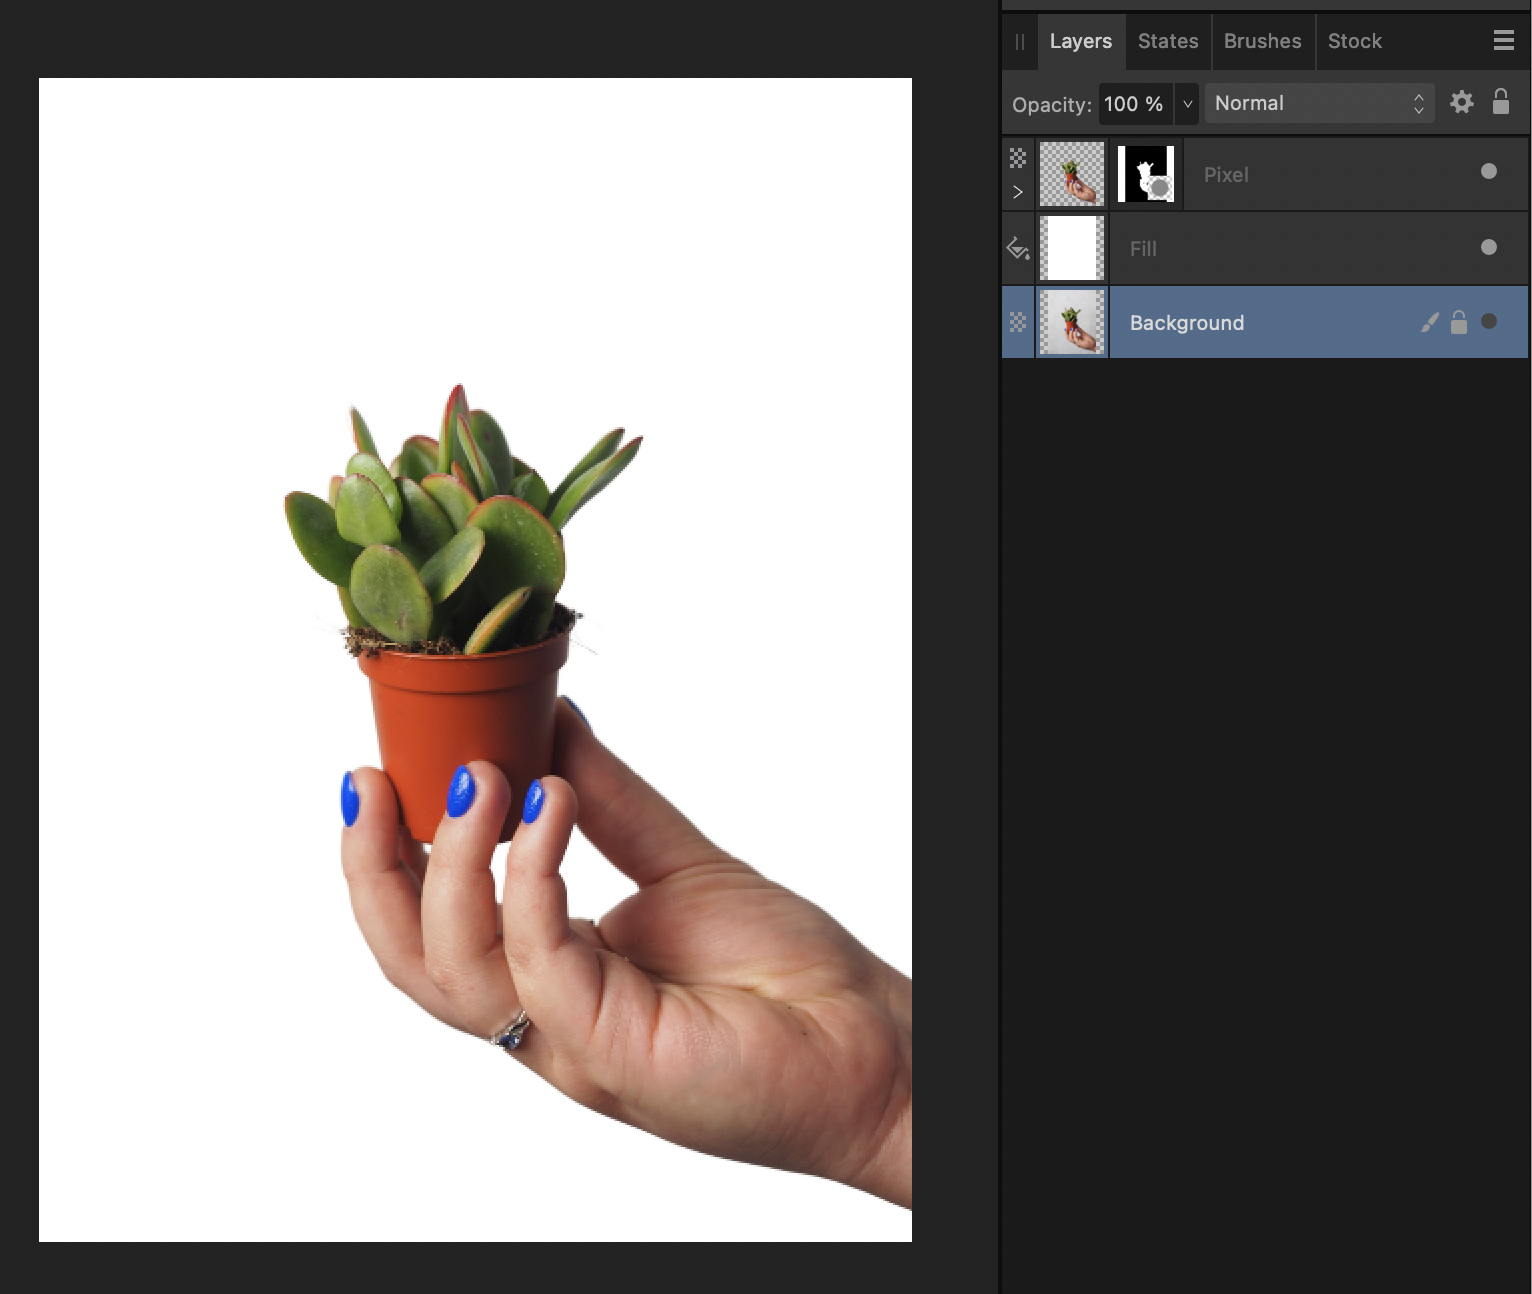The width and height of the screenshot is (1532, 1294).
Task: Select the Pixel layer mask thumbnail
Action: [x=1146, y=174]
